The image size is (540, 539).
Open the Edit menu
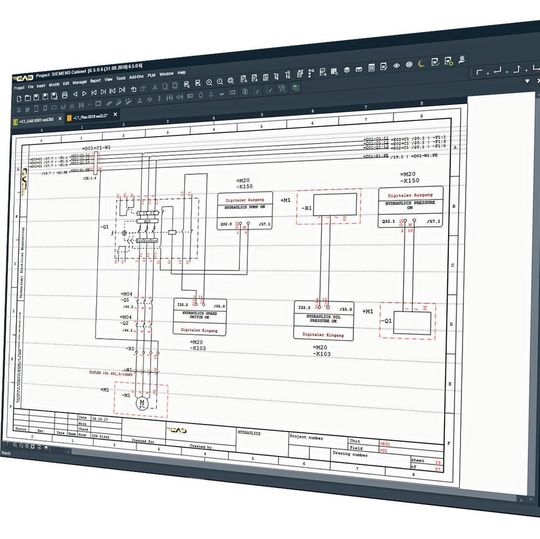[66, 83]
